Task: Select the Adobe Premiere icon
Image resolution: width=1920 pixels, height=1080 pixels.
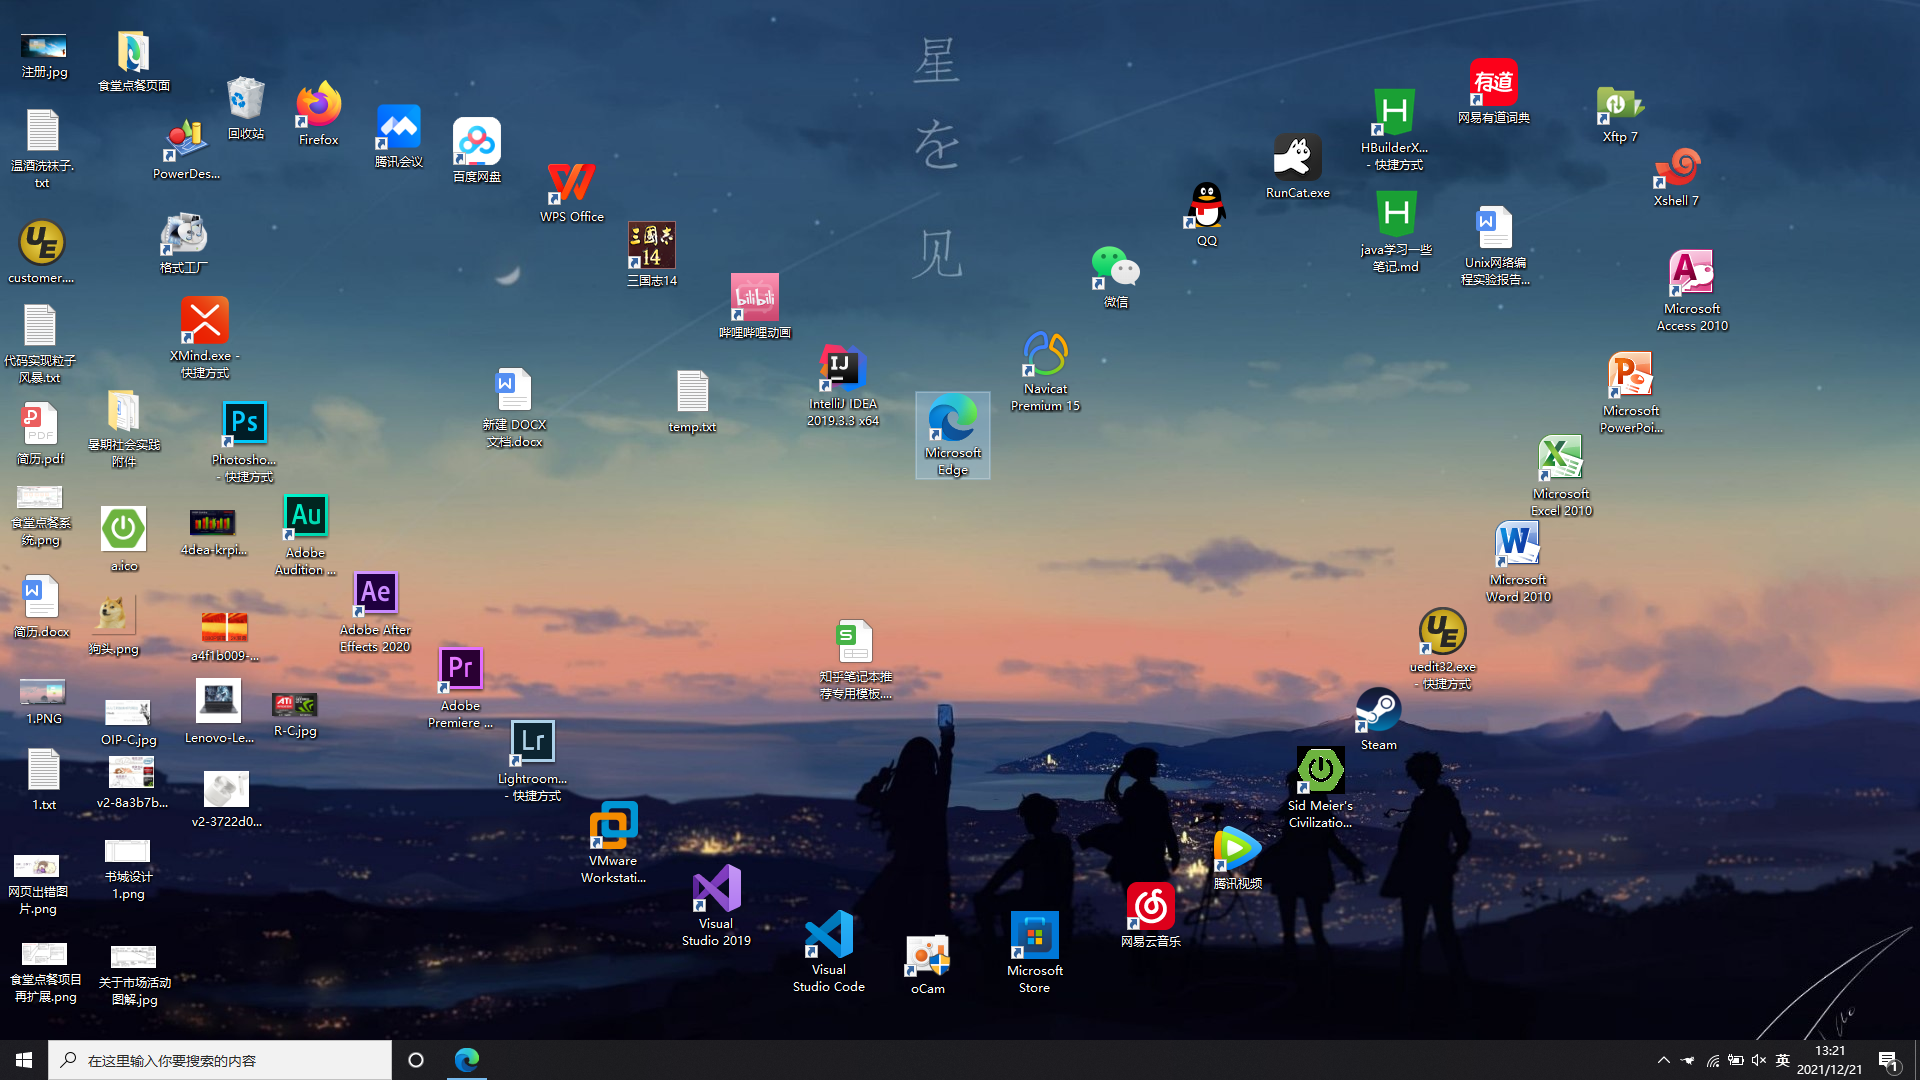Action: tap(461, 688)
